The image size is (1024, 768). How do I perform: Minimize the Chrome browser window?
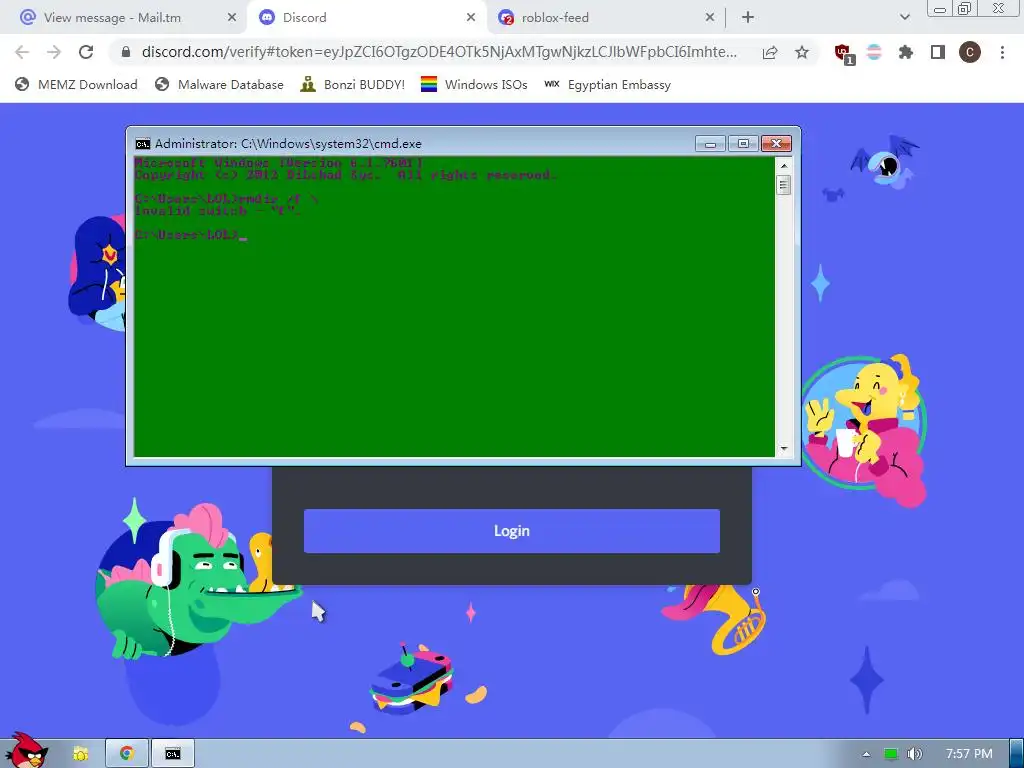coord(940,9)
